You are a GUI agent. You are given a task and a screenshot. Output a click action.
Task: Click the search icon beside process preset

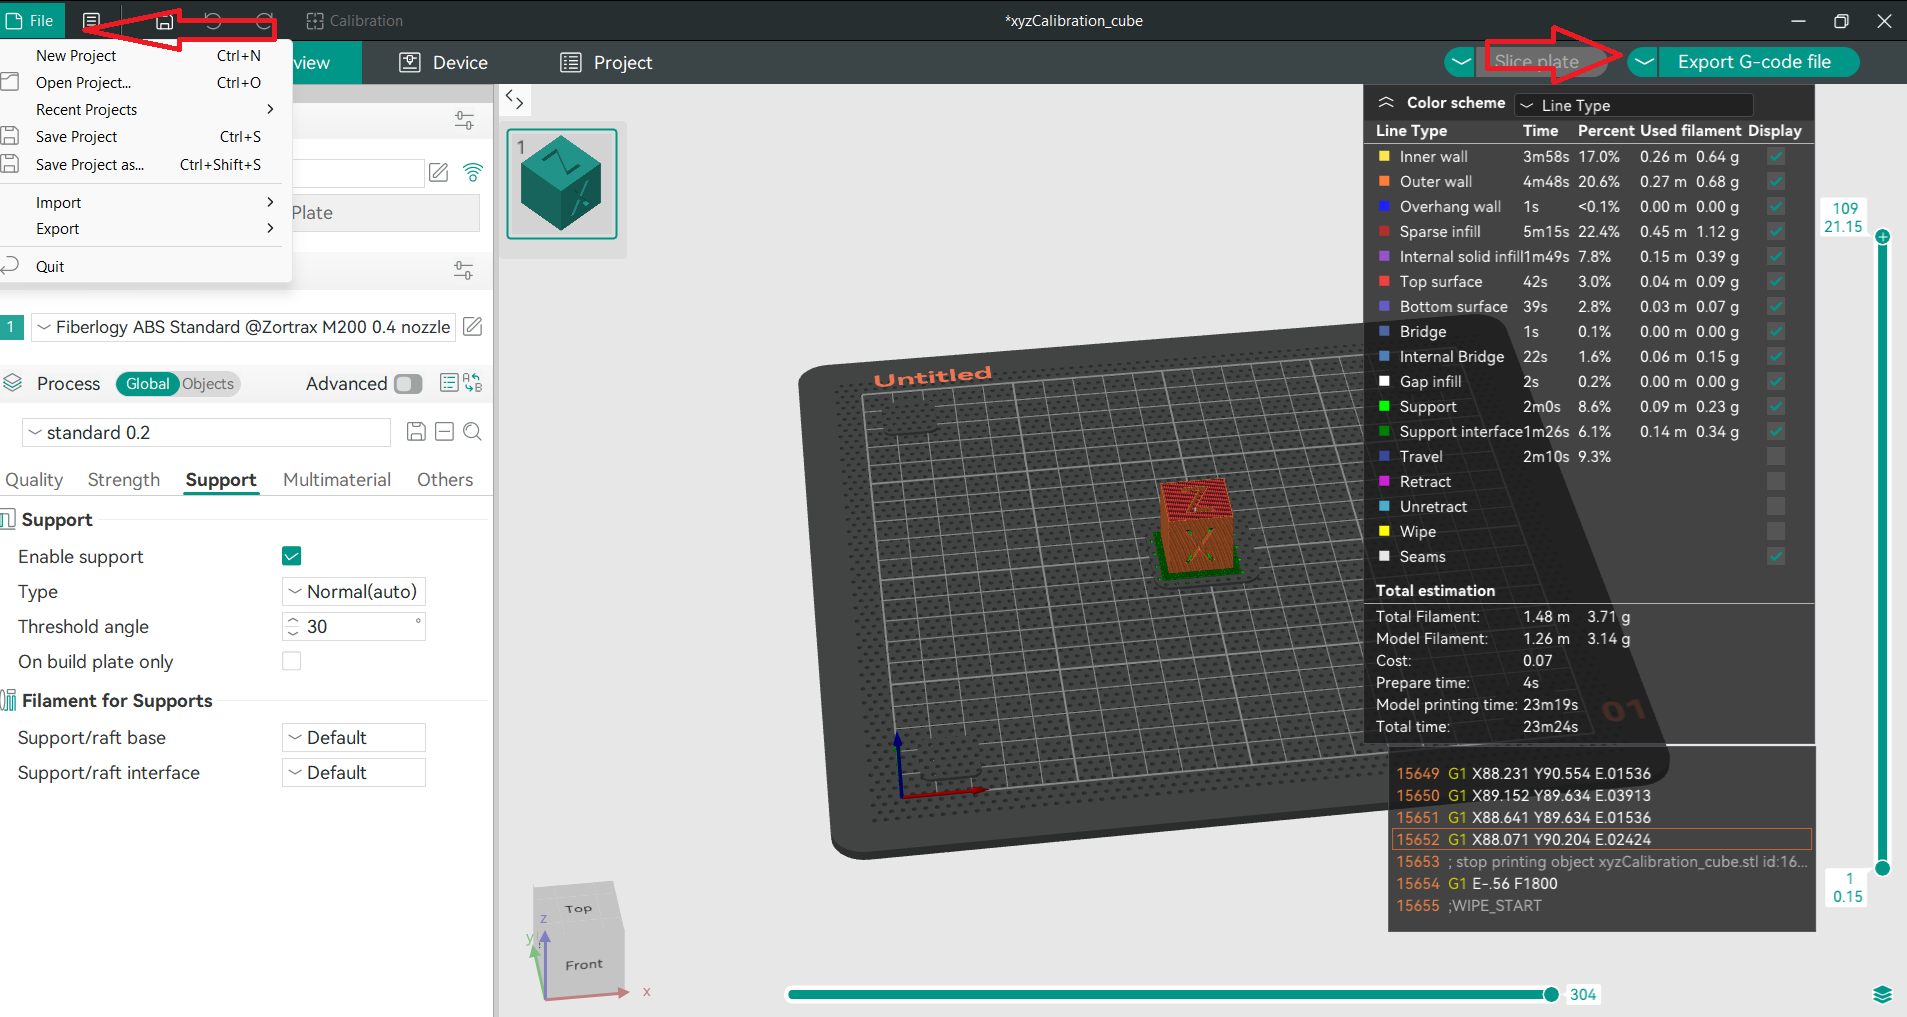pyautogui.click(x=473, y=432)
